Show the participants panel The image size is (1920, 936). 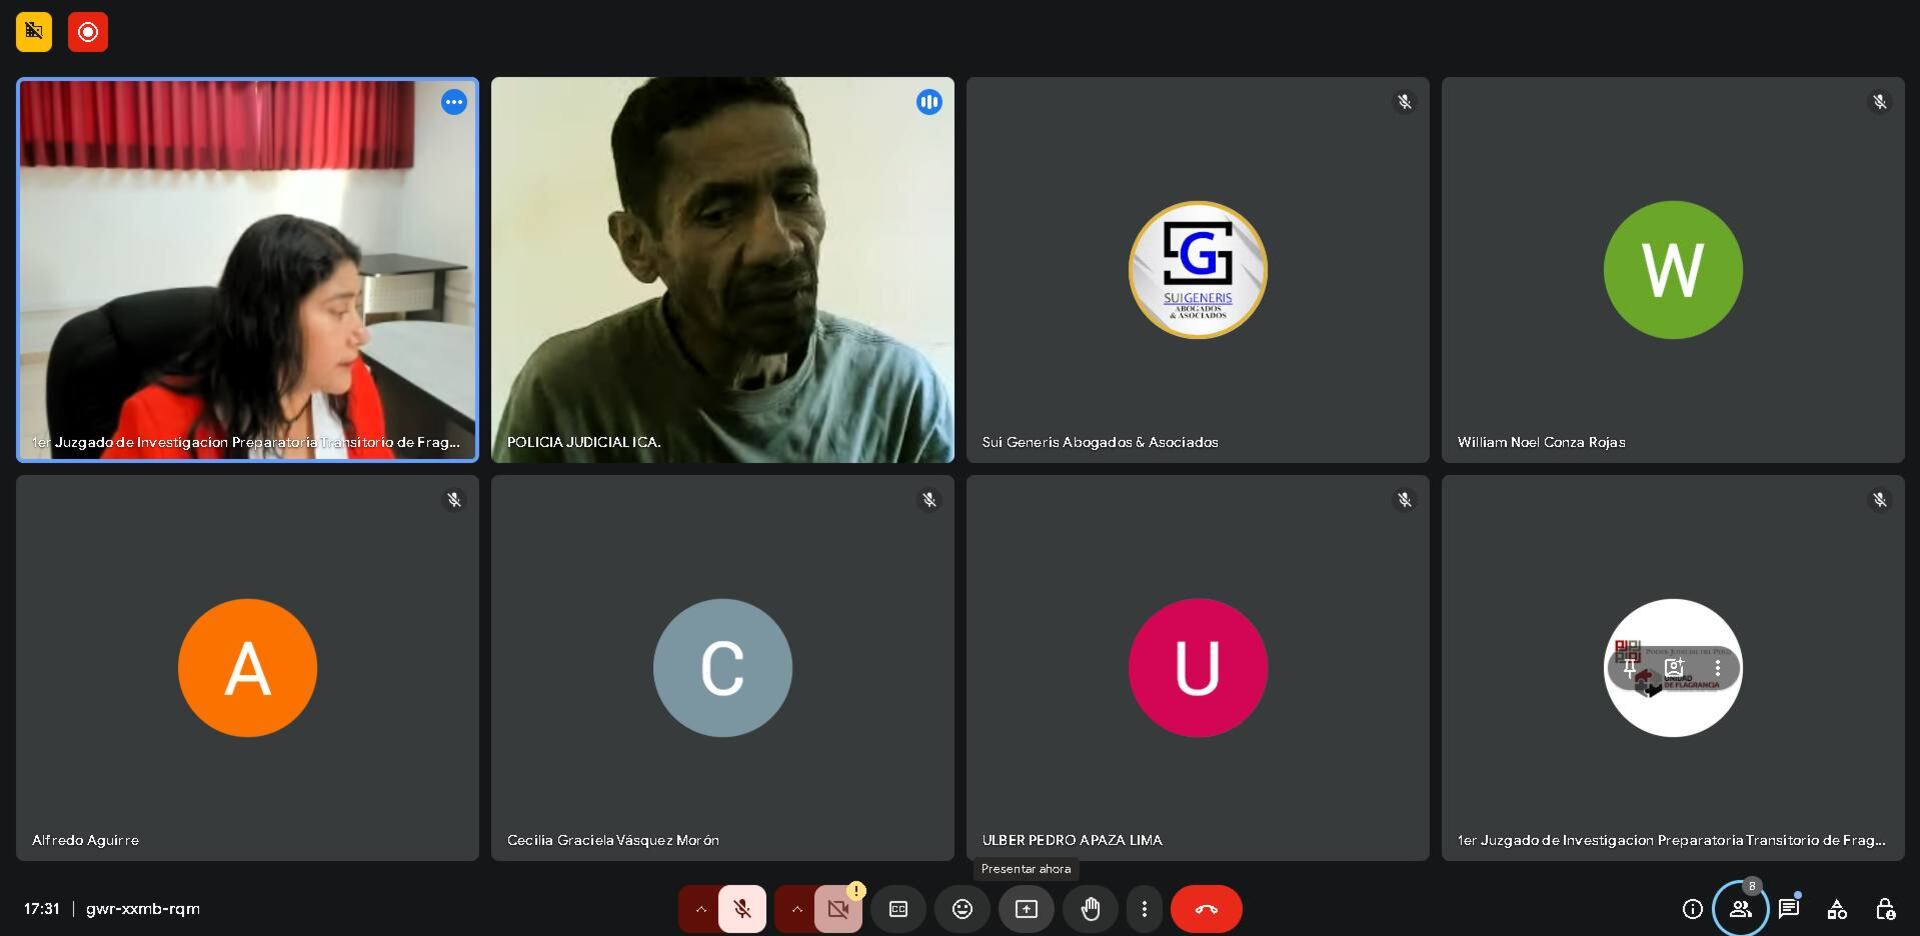[x=1740, y=909]
